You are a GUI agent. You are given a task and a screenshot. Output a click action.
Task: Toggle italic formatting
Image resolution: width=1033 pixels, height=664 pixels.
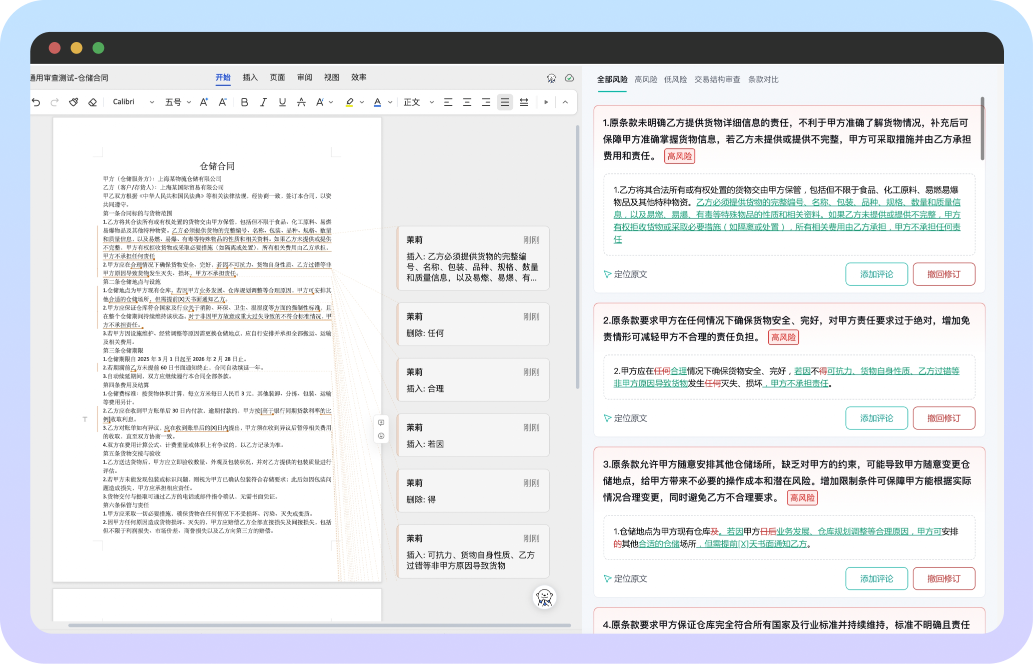263,102
